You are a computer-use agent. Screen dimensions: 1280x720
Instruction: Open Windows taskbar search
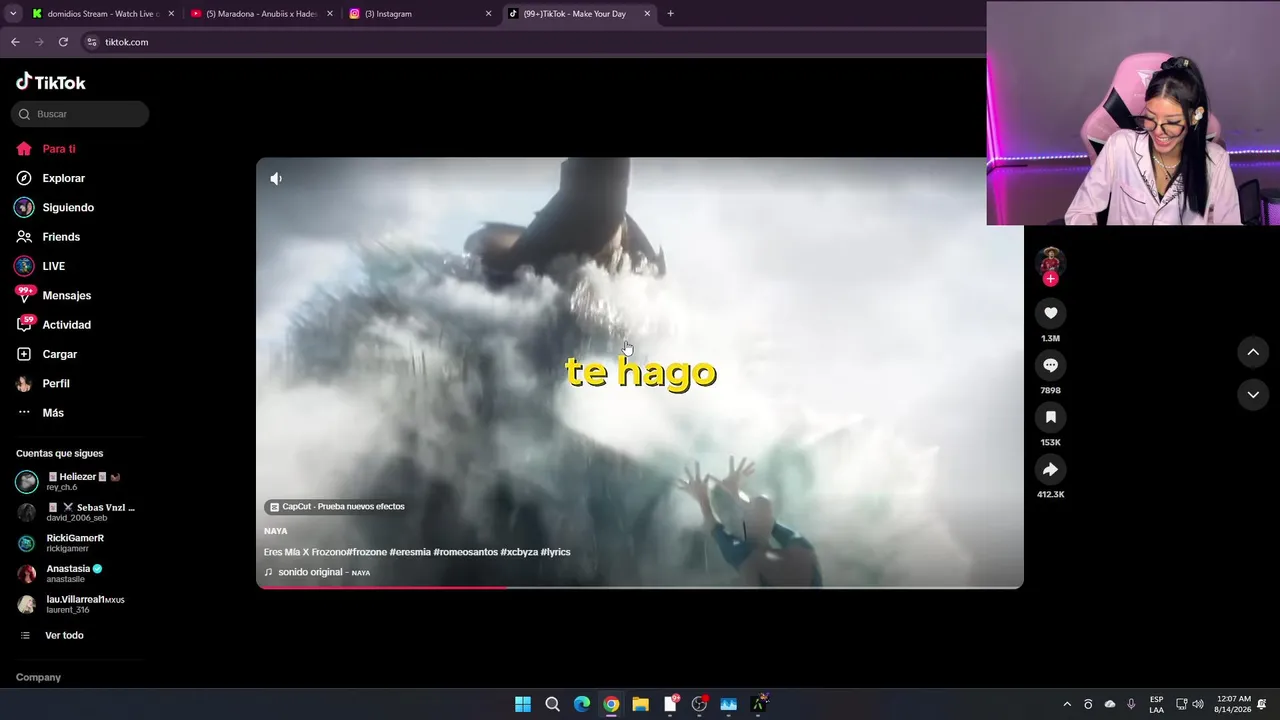point(552,704)
